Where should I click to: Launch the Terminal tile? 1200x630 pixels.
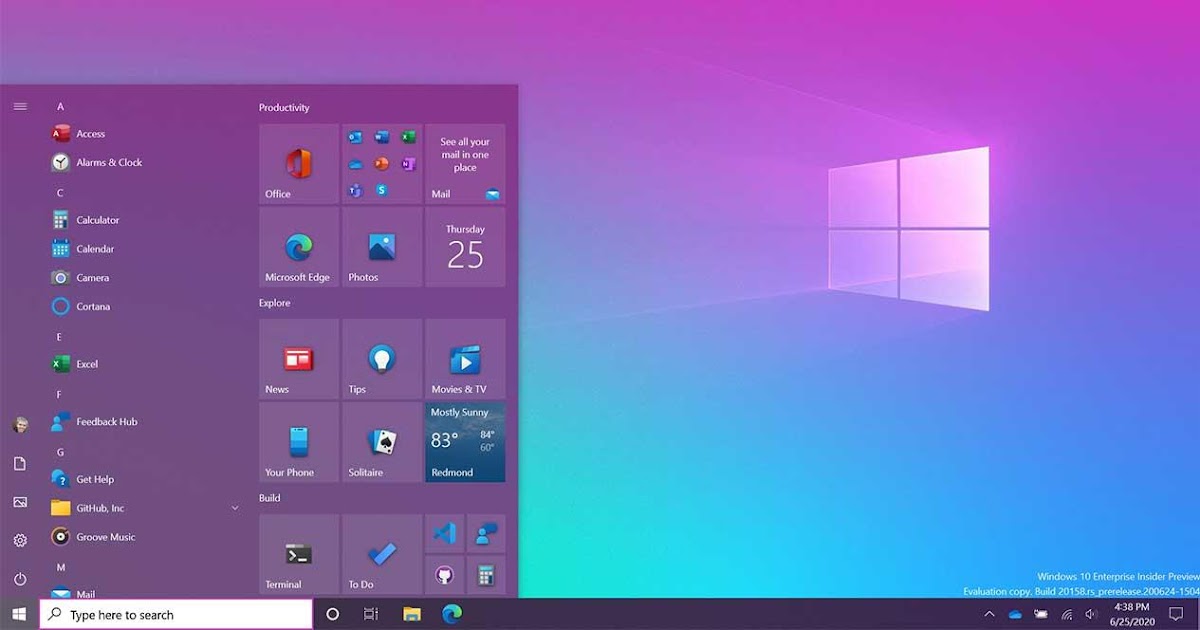pos(299,554)
